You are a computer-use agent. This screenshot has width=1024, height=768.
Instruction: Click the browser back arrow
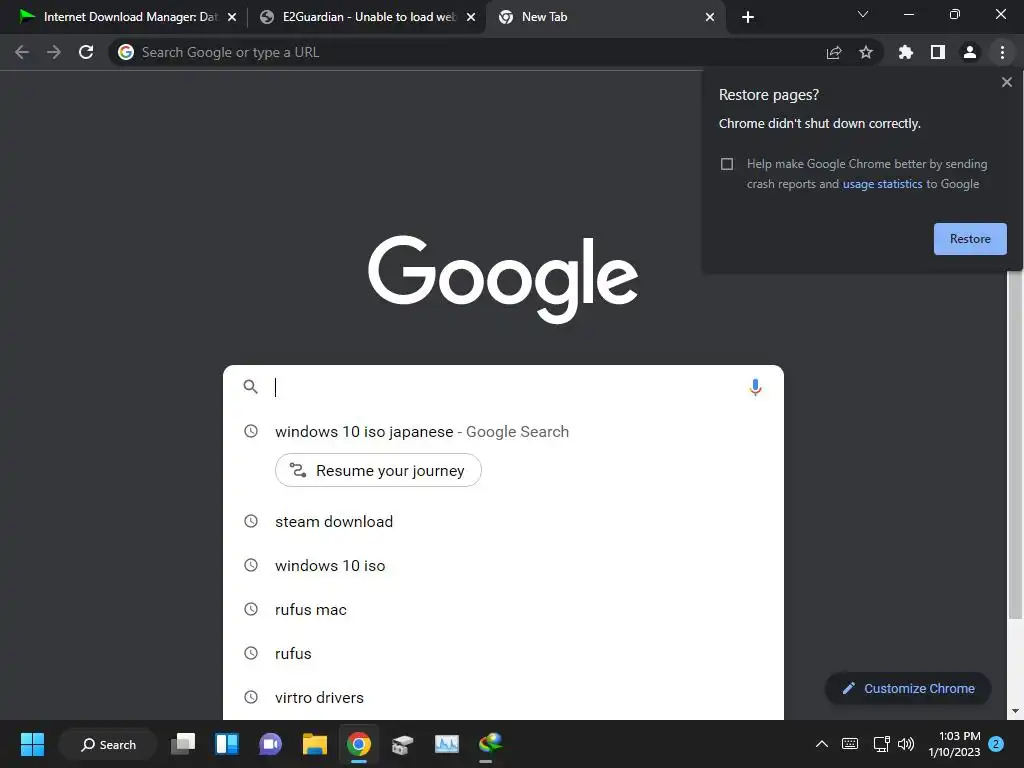point(22,52)
